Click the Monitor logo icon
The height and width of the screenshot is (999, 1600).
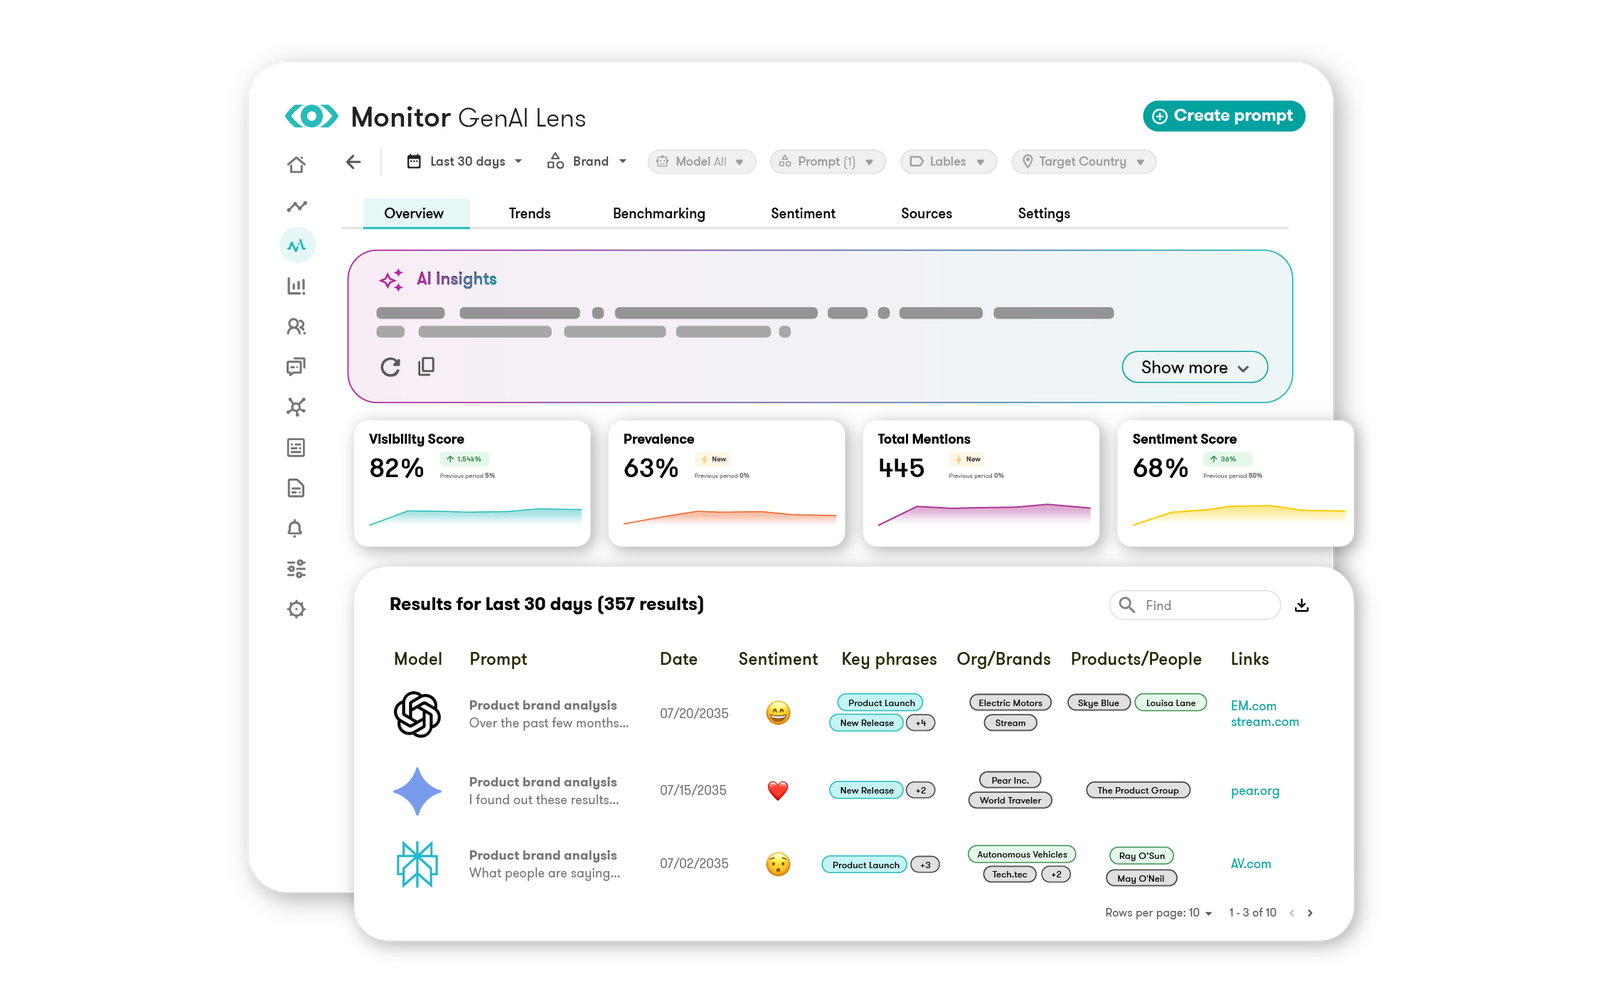point(311,117)
